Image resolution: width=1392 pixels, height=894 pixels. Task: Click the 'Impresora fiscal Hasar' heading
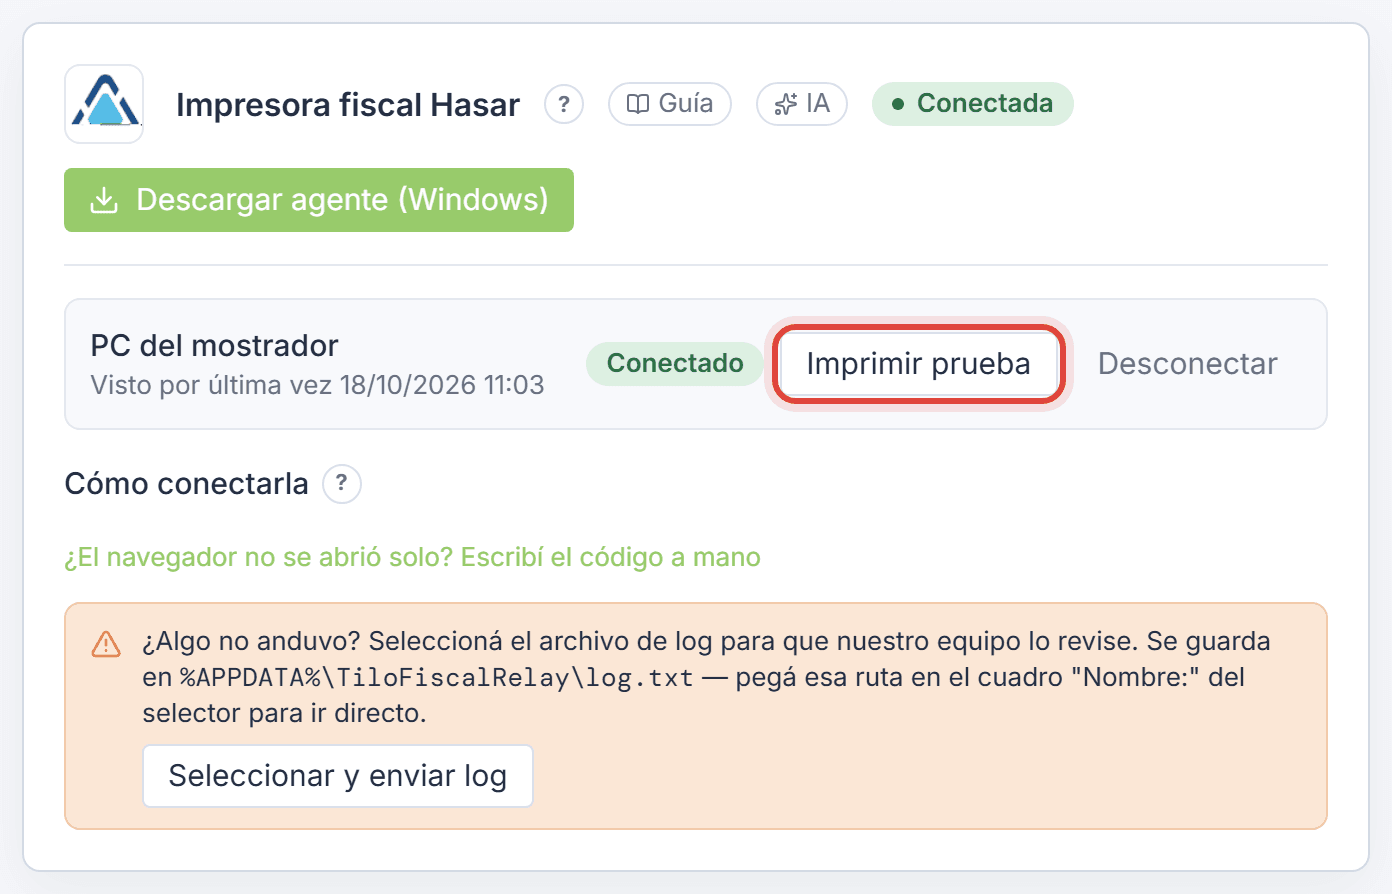pyautogui.click(x=348, y=105)
